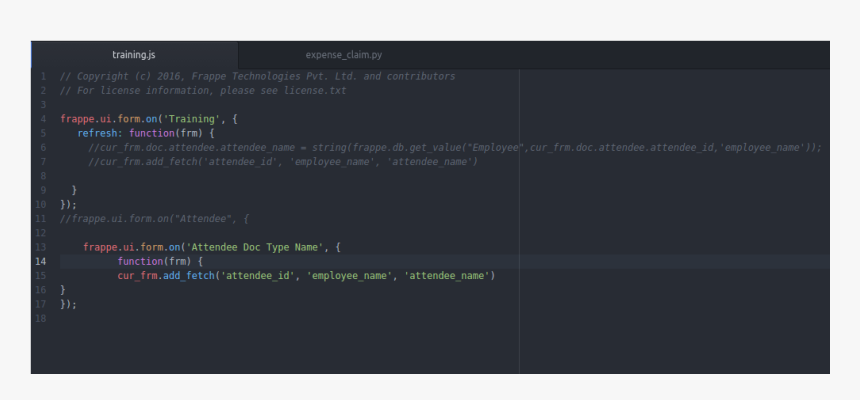860x400 pixels.
Task: Click the commented "Attendee" line 11
Action: pyautogui.click(x=155, y=219)
